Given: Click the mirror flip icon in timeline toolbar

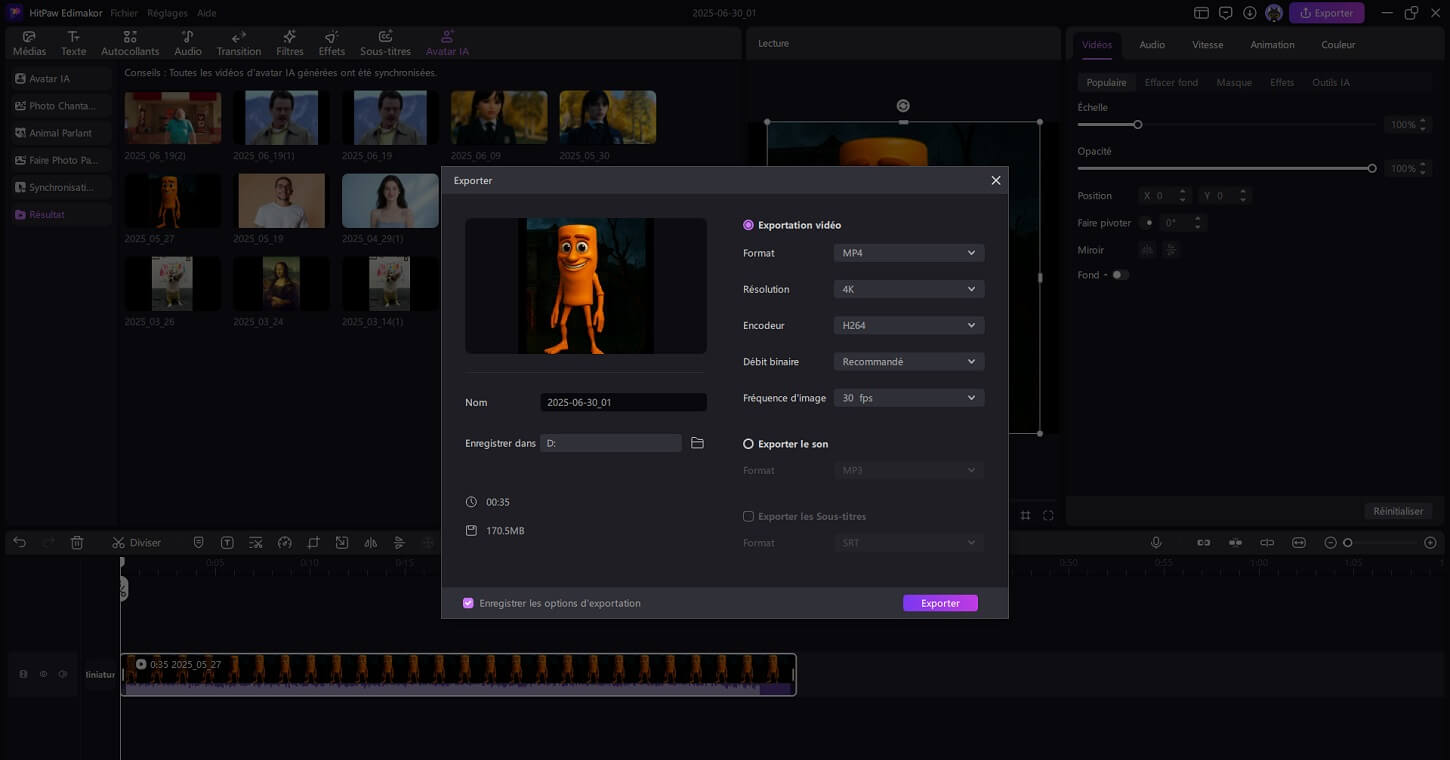Looking at the screenshot, I should pyautogui.click(x=371, y=543).
